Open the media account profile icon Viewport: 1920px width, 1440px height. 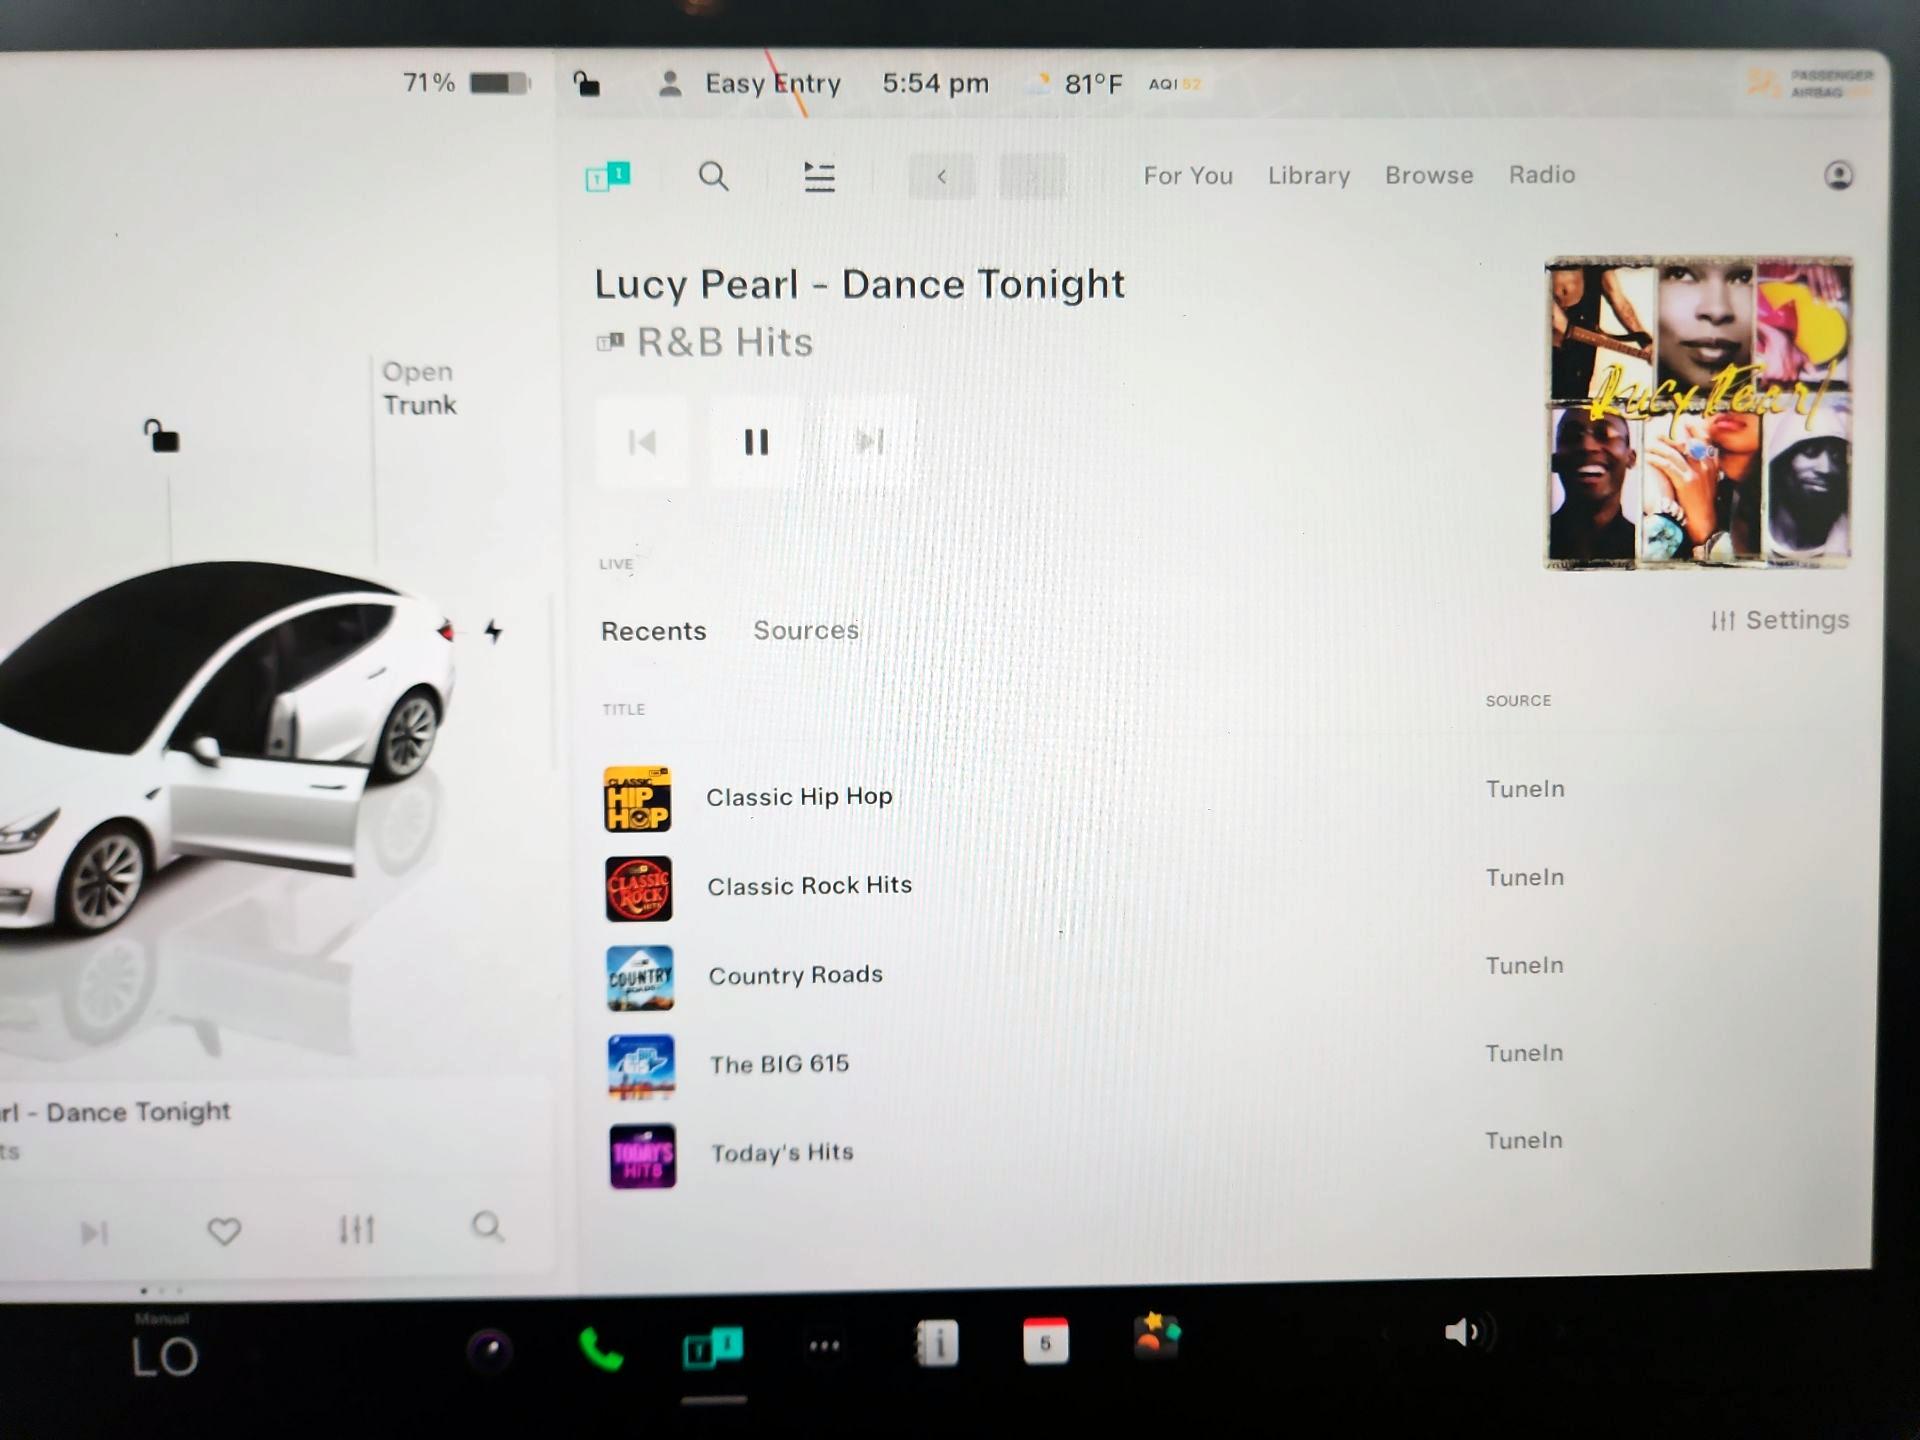[1838, 175]
